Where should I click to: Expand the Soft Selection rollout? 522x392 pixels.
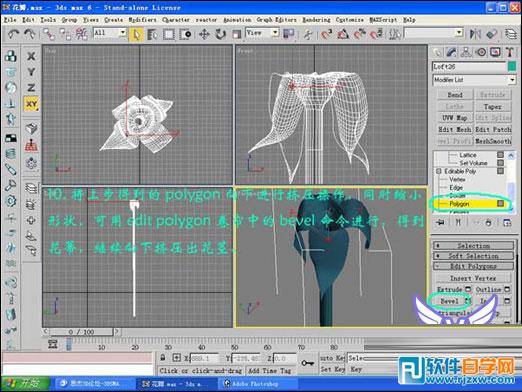473,256
